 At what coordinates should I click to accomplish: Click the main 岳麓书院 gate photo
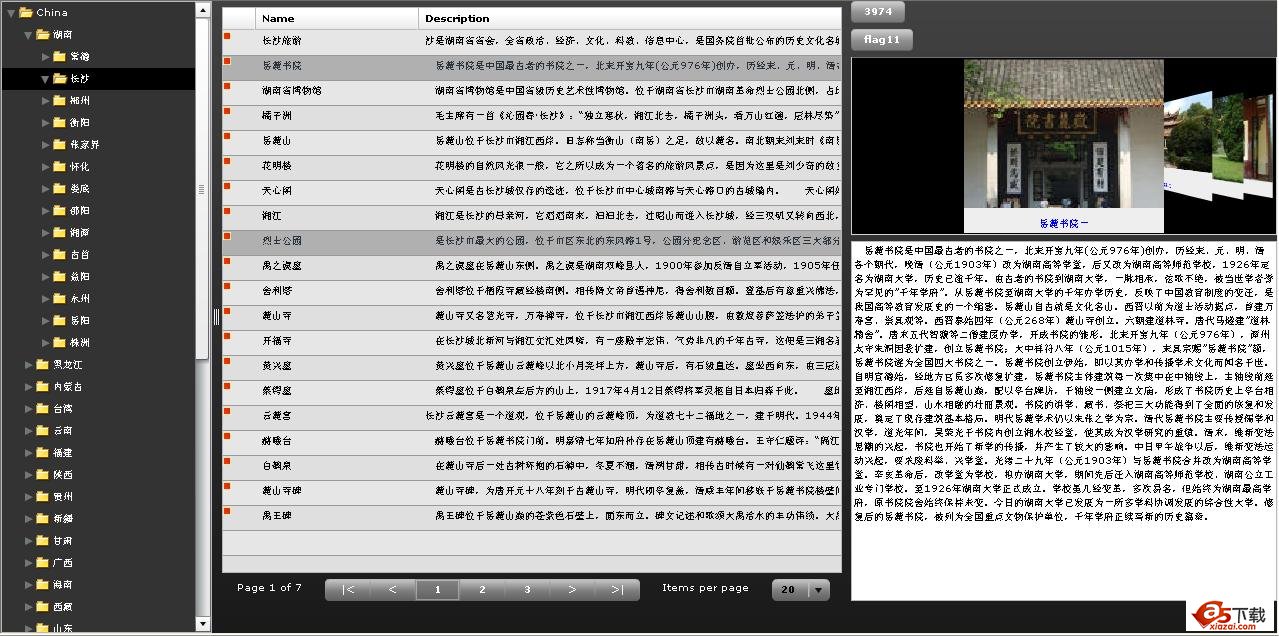click(x=1064, y=134)
